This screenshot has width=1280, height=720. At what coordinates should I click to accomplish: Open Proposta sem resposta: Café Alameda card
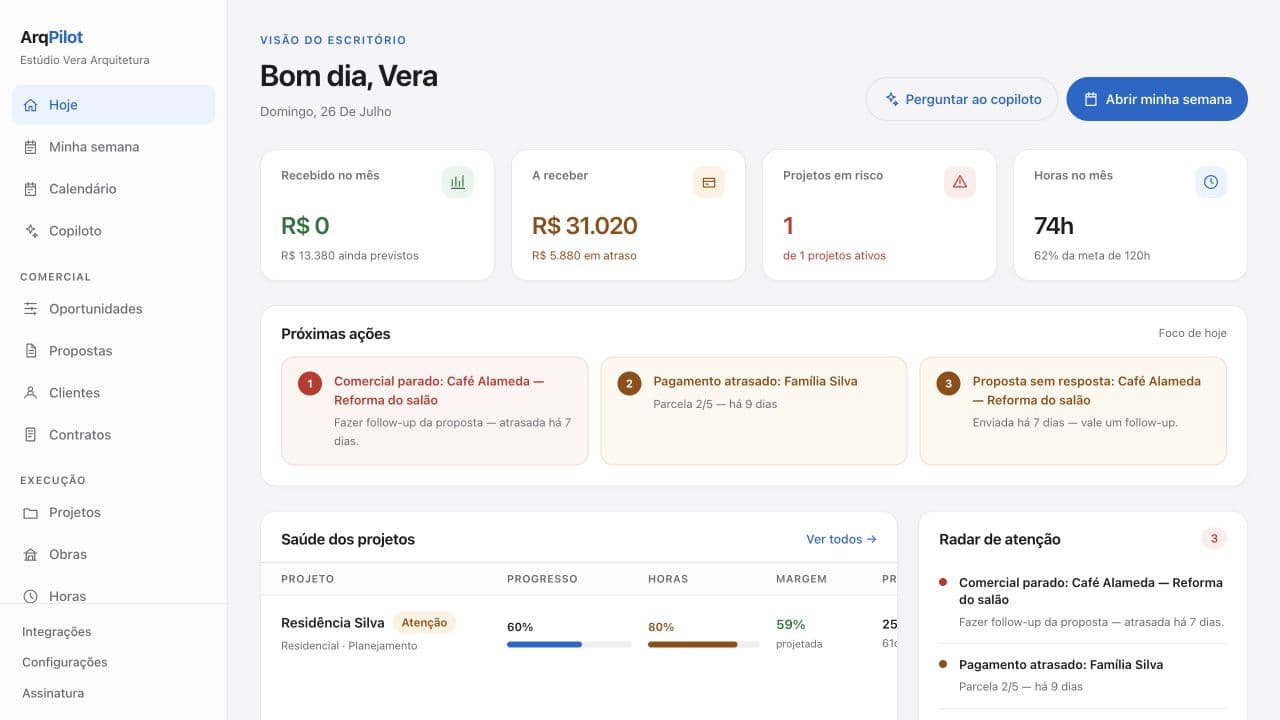(1073, 411)
